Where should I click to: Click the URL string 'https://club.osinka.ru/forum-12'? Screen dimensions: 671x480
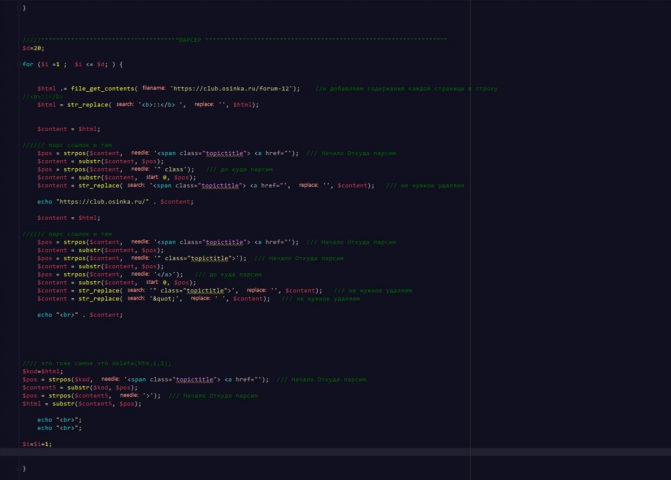coord(232,89)
